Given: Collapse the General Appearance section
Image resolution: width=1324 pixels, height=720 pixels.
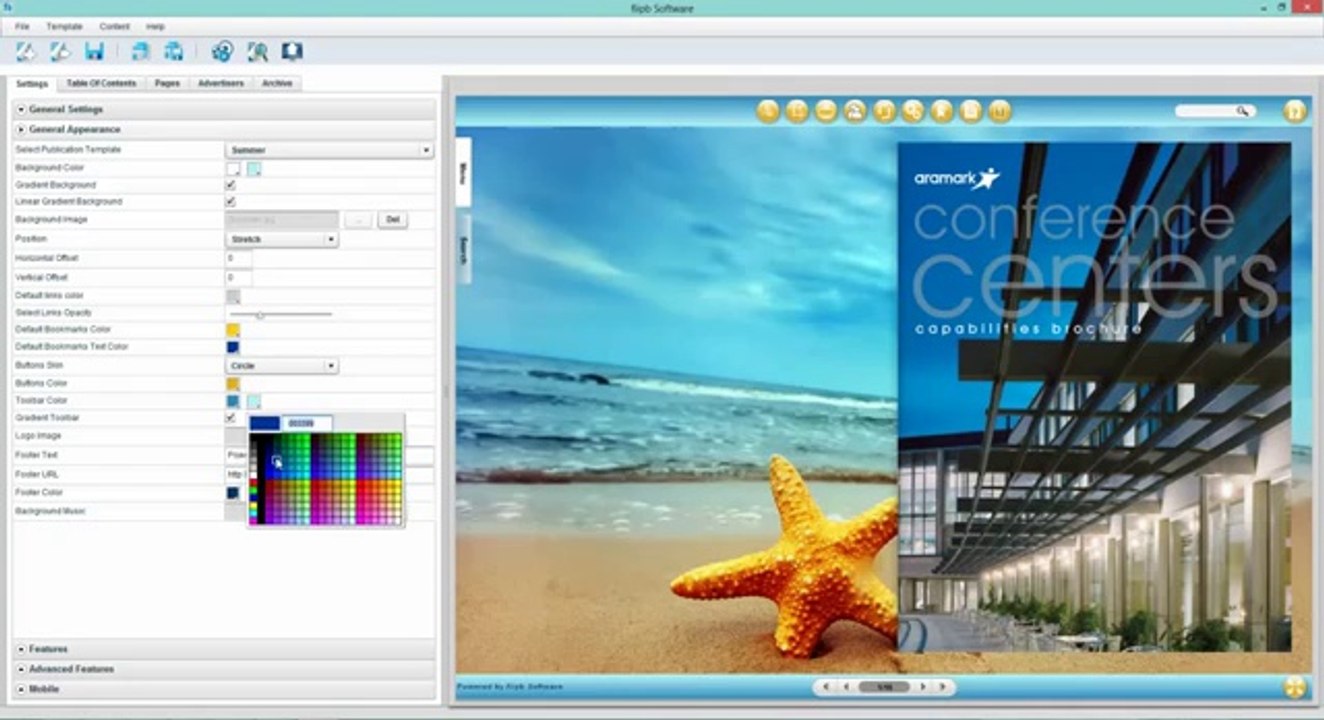Looking at the screenshot, I should click(x=224, y=129).
